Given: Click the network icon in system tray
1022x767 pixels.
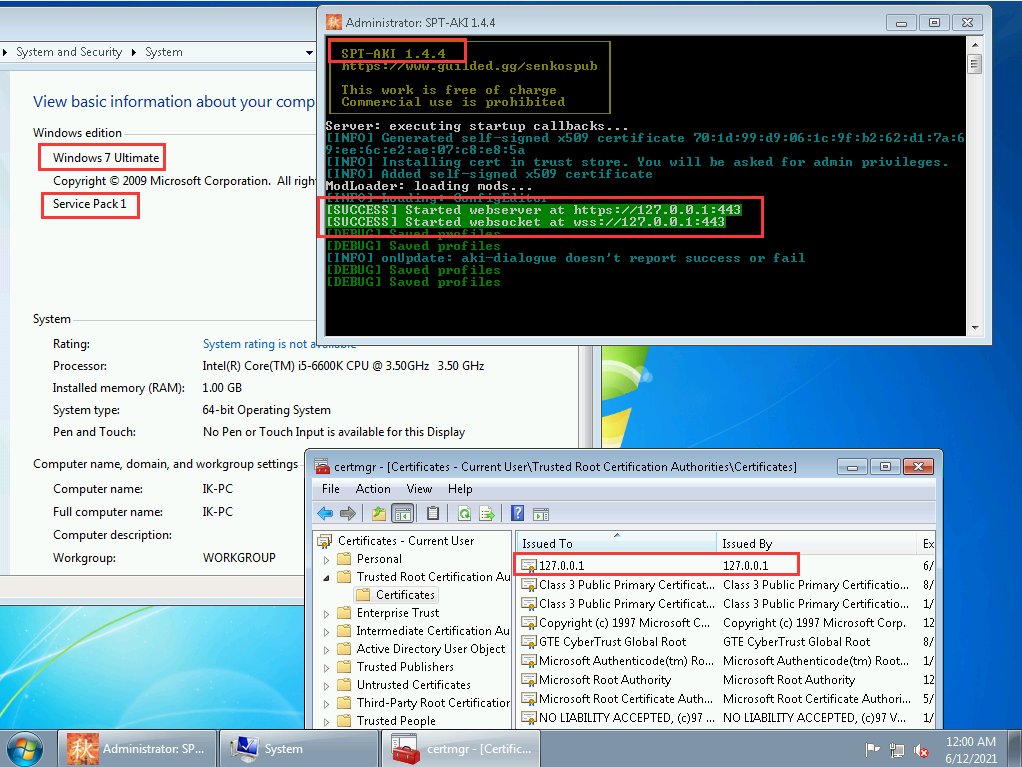Looking at the screenshot, I should coord(896,750).
